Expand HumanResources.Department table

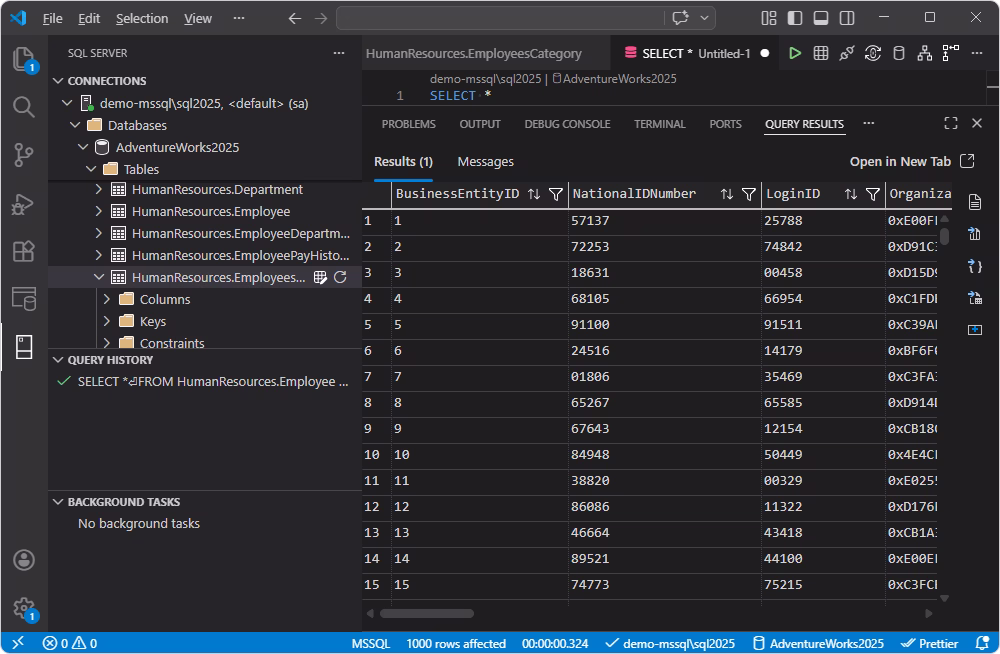pos(98,190)
